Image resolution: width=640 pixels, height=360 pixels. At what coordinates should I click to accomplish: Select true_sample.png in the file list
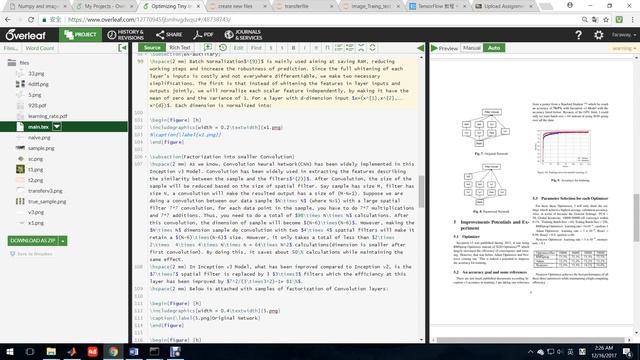pyautogui.click(x=47, y=201)
